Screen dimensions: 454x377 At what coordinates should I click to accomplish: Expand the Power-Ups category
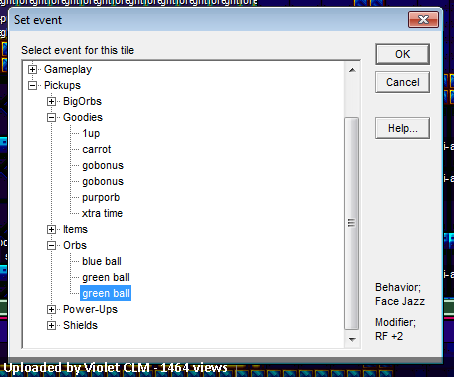click(51, 309)
